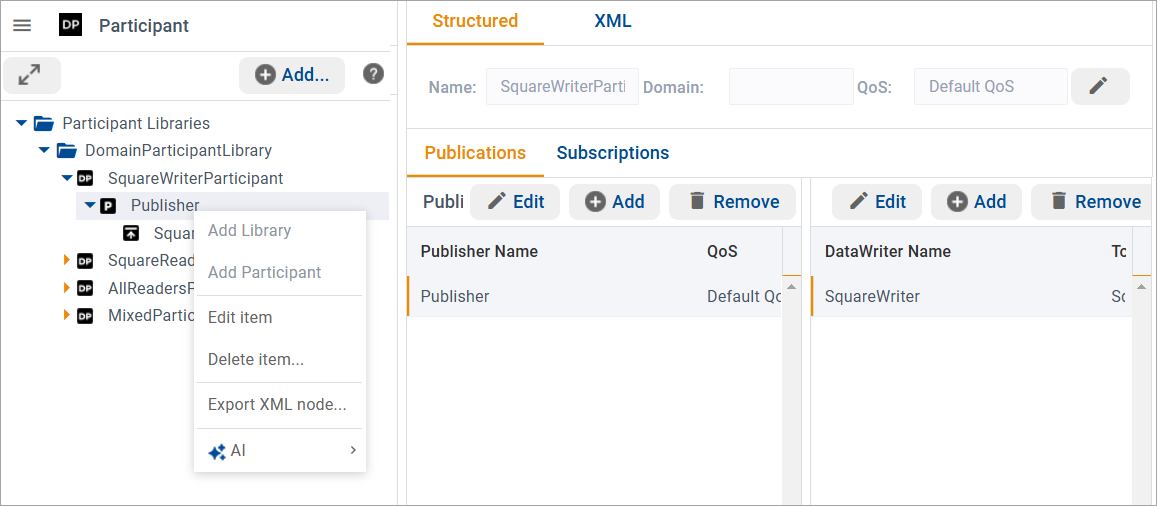
Task: Select the Publisher P icon in tree
Action: (108, 206)
